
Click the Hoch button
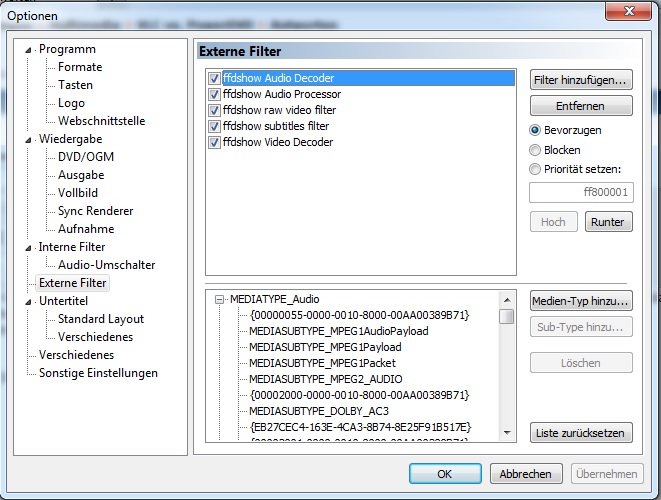(x=554, y=222)
